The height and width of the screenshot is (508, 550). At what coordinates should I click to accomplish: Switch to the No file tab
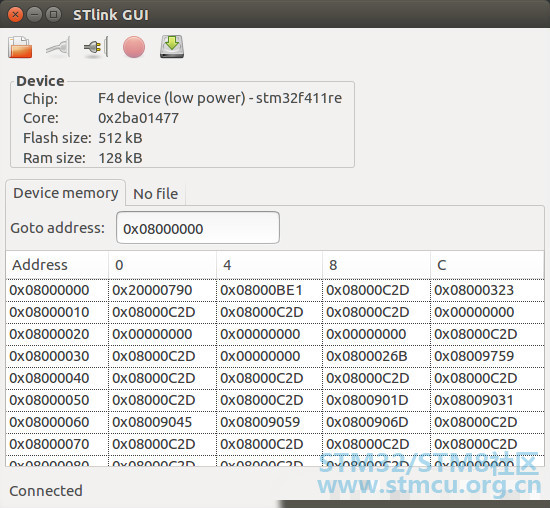(x=155, y=194)
